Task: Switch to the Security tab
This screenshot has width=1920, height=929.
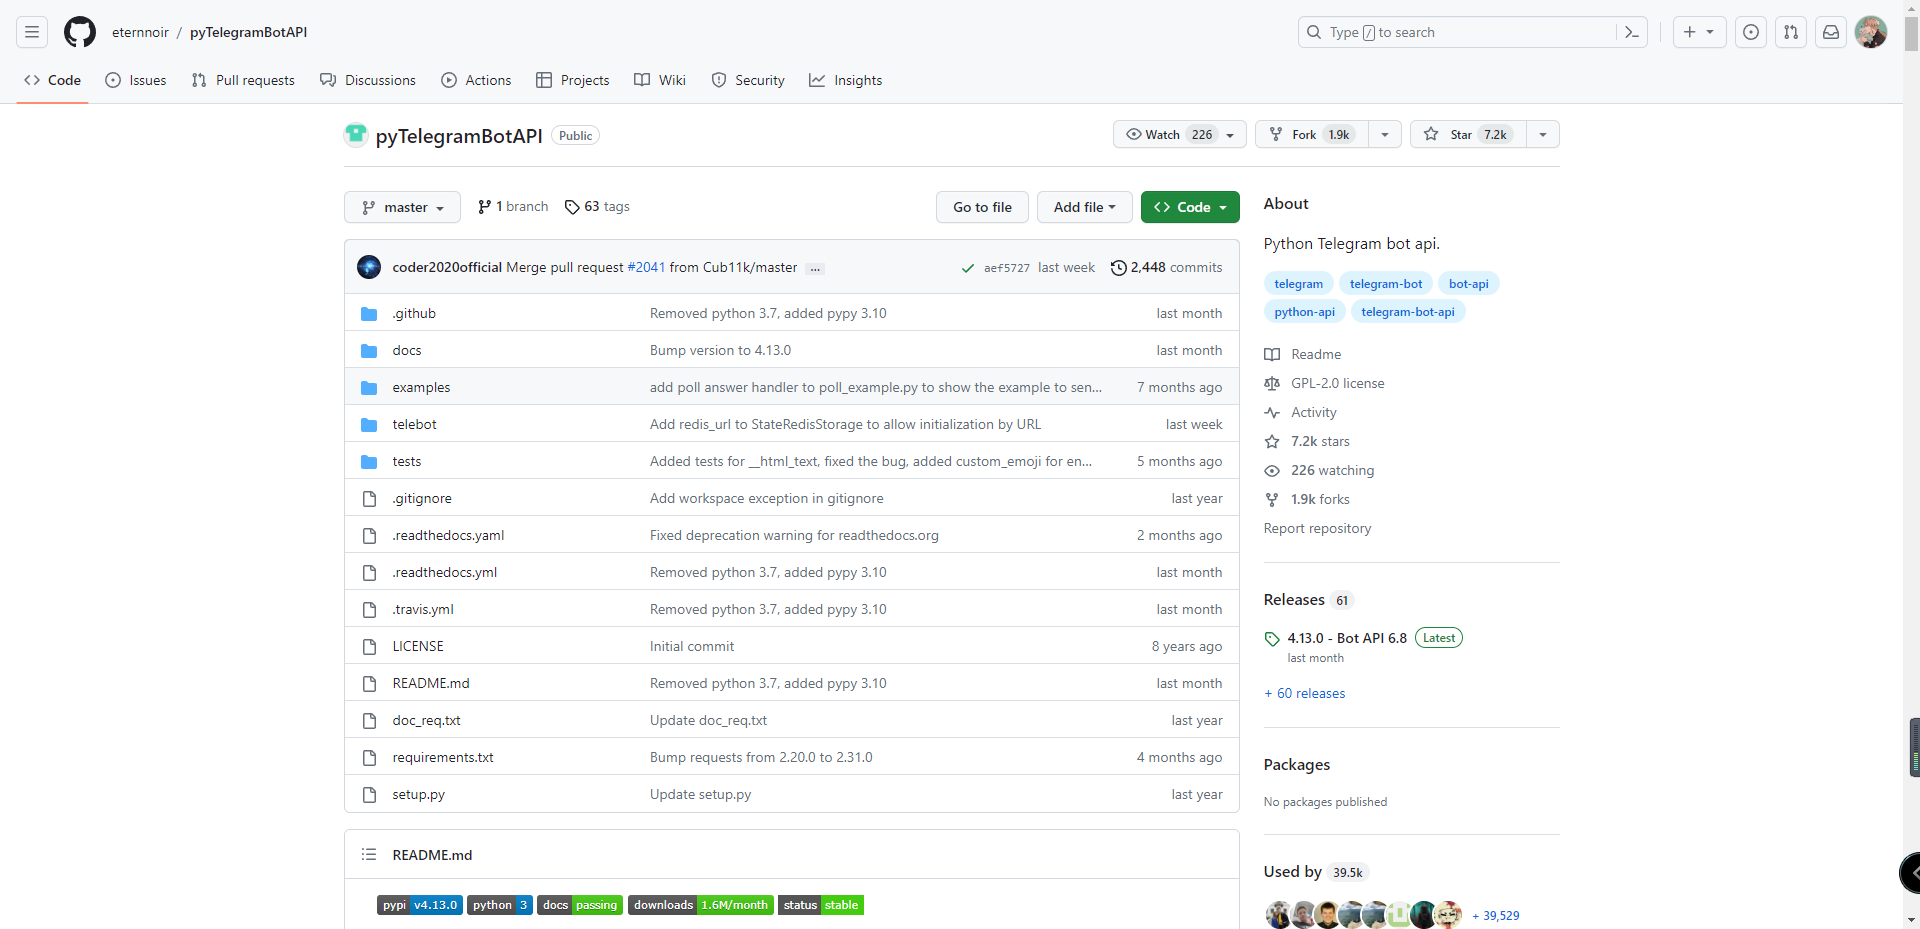Action: [748, 80]
